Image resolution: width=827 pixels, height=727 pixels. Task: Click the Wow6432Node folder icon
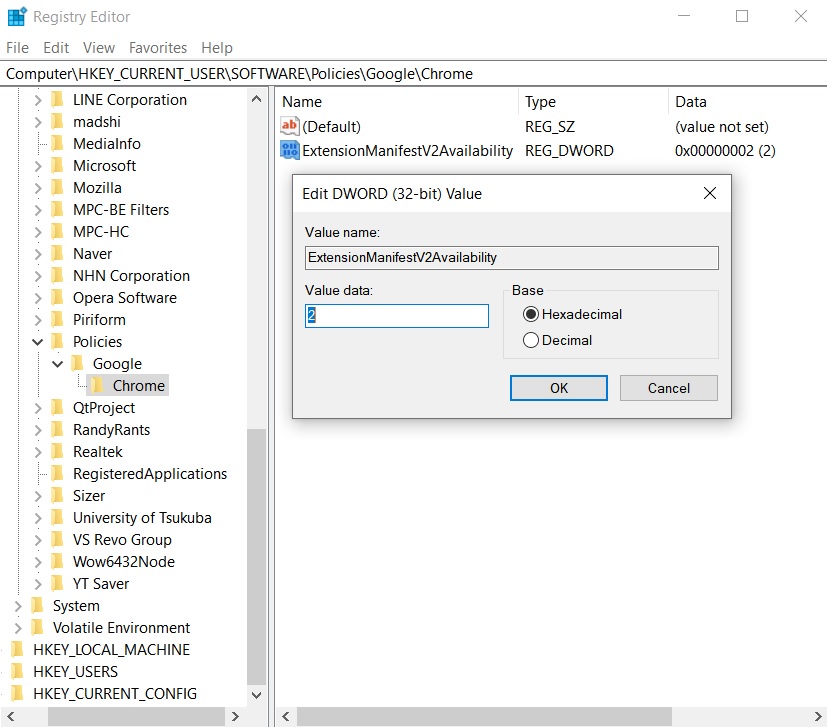tap(57, 561)
